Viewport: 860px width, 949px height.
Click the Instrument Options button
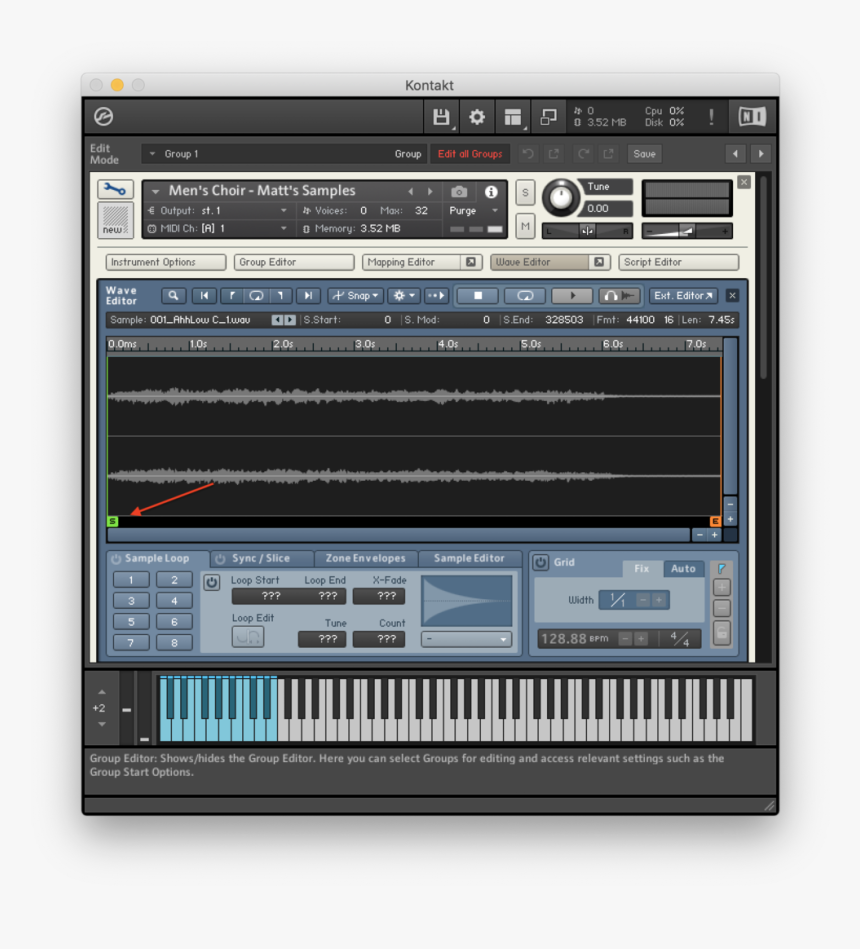[x=166, y=262]
